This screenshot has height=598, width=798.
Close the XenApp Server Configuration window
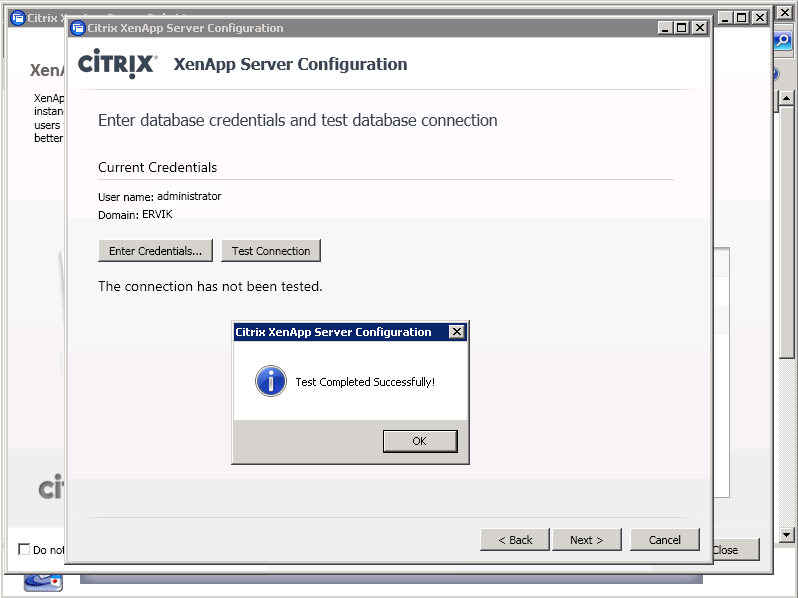tap(700, 28)
